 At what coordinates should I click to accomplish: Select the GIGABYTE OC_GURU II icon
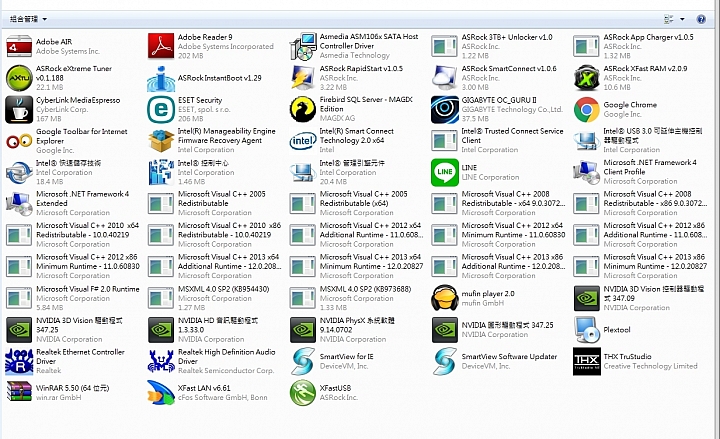tap(444, 109)
